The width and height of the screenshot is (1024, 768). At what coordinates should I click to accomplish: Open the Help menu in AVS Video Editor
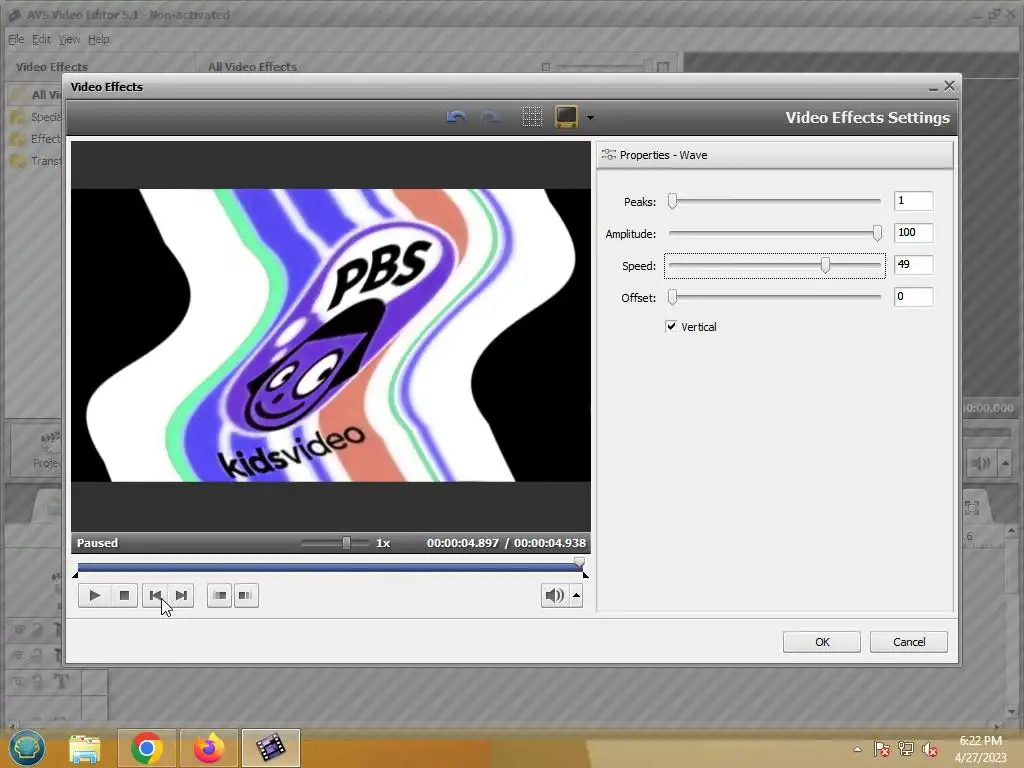coord(99,39)
